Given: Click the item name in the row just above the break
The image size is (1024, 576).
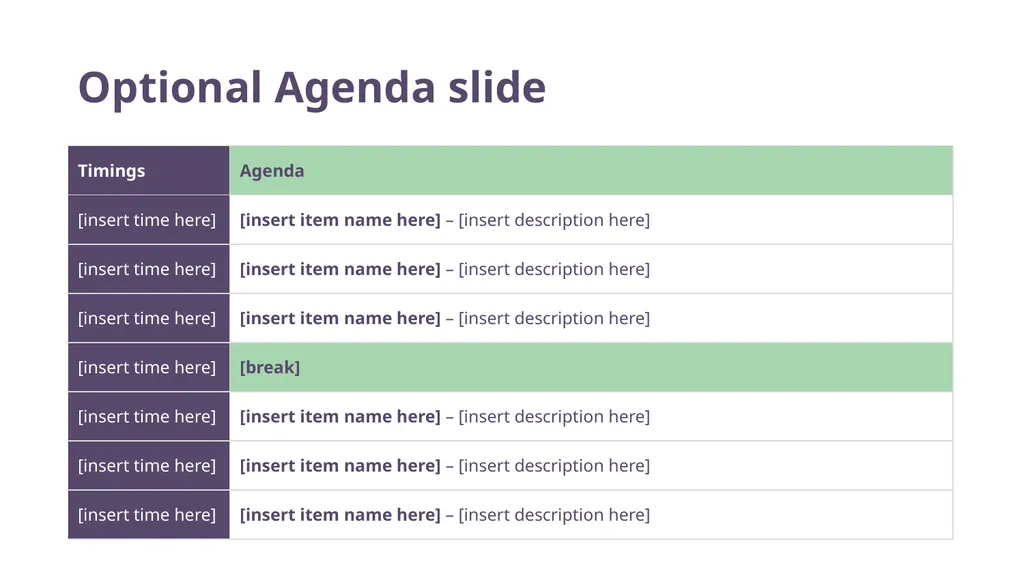Looking at the screenshot, I should 340,318.
